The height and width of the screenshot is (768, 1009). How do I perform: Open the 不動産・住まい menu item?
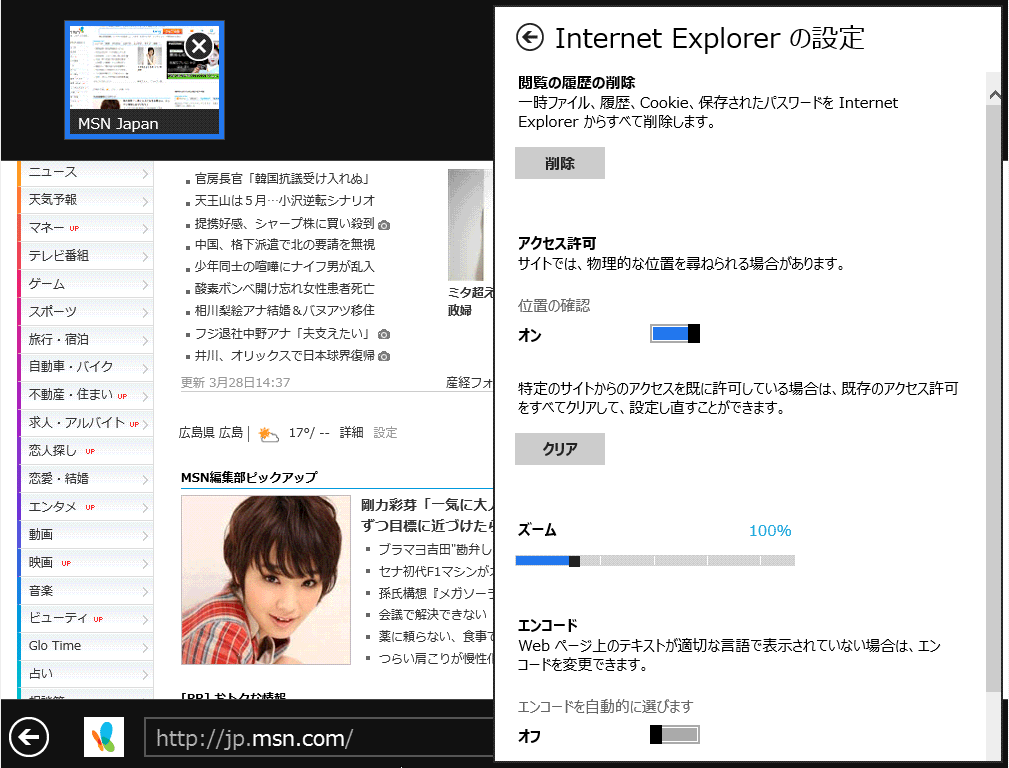(x=86, y=395)
